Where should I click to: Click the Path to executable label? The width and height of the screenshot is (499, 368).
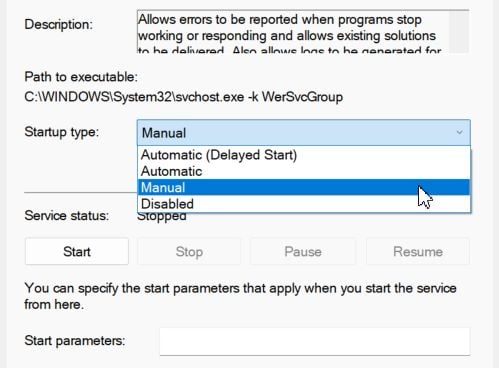[x=81, y=77]
